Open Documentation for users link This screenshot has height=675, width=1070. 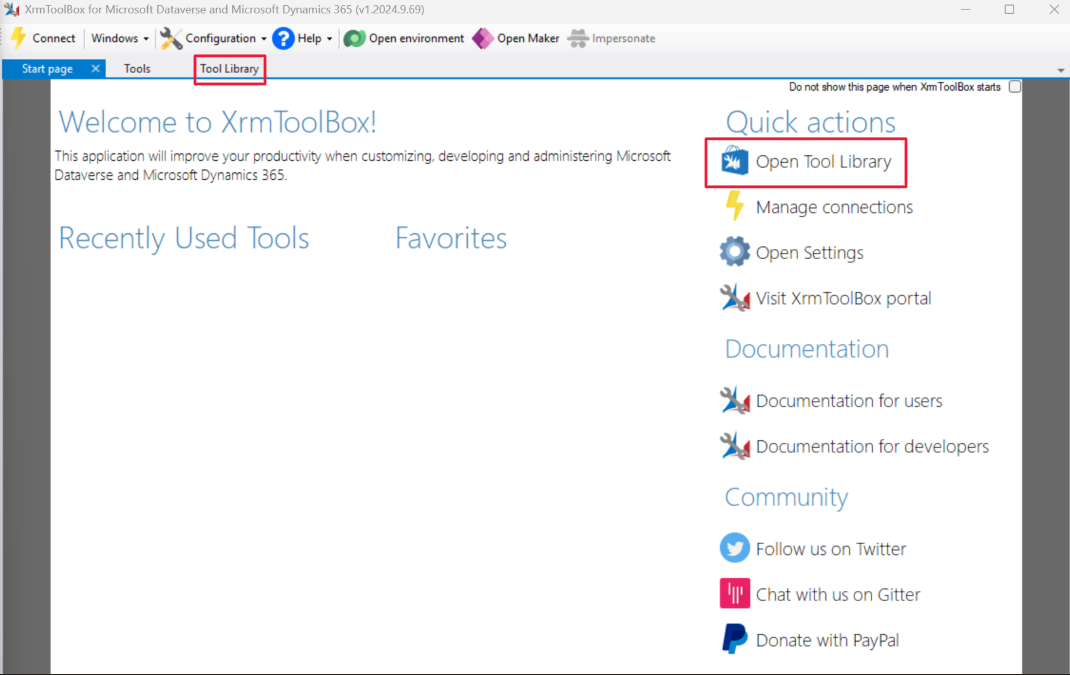[849, 401]
